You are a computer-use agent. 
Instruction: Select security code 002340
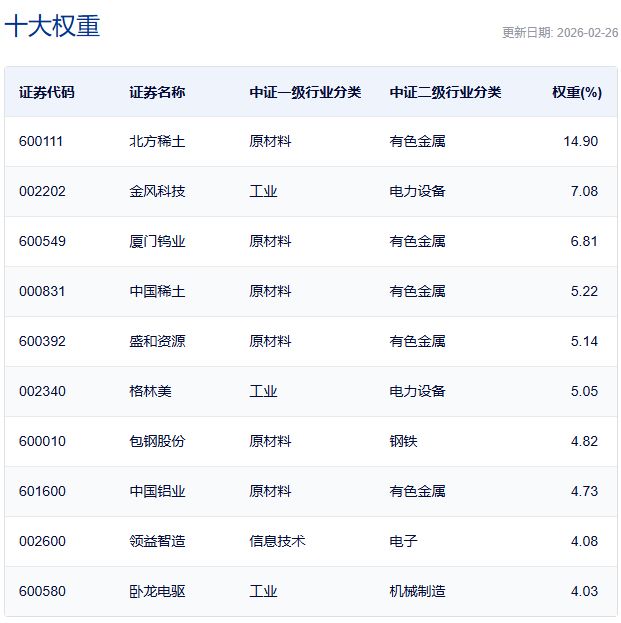pyautogui.click(x=42, y=391)
